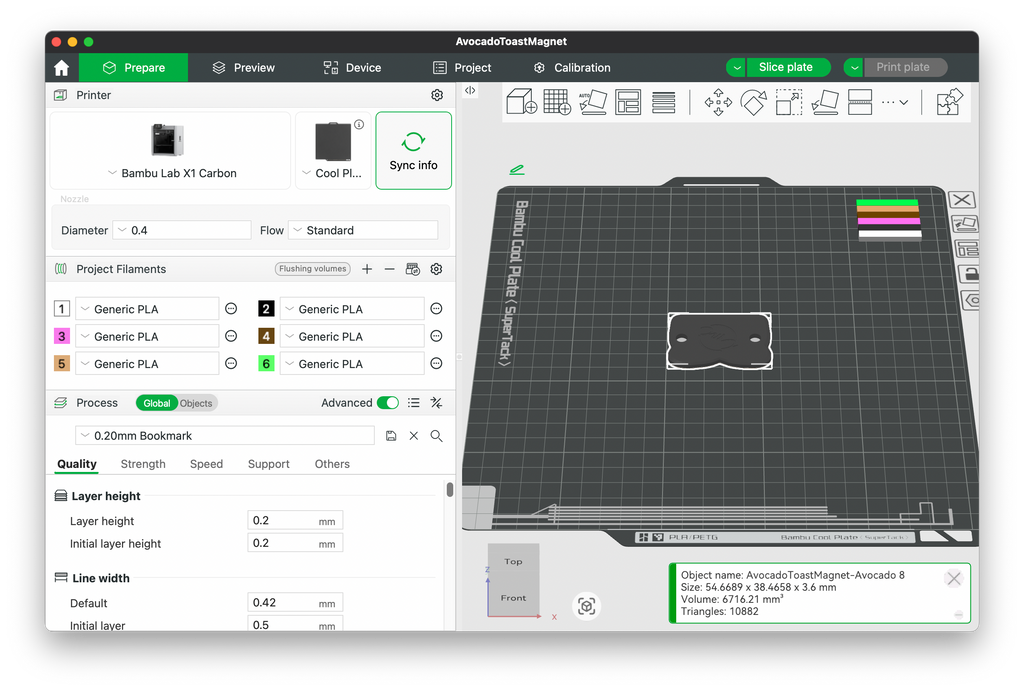This screenshot has height=691, width=1024.
Task: Save the 0.20mm Bookmark preset
Action: [x=391, y=436]
